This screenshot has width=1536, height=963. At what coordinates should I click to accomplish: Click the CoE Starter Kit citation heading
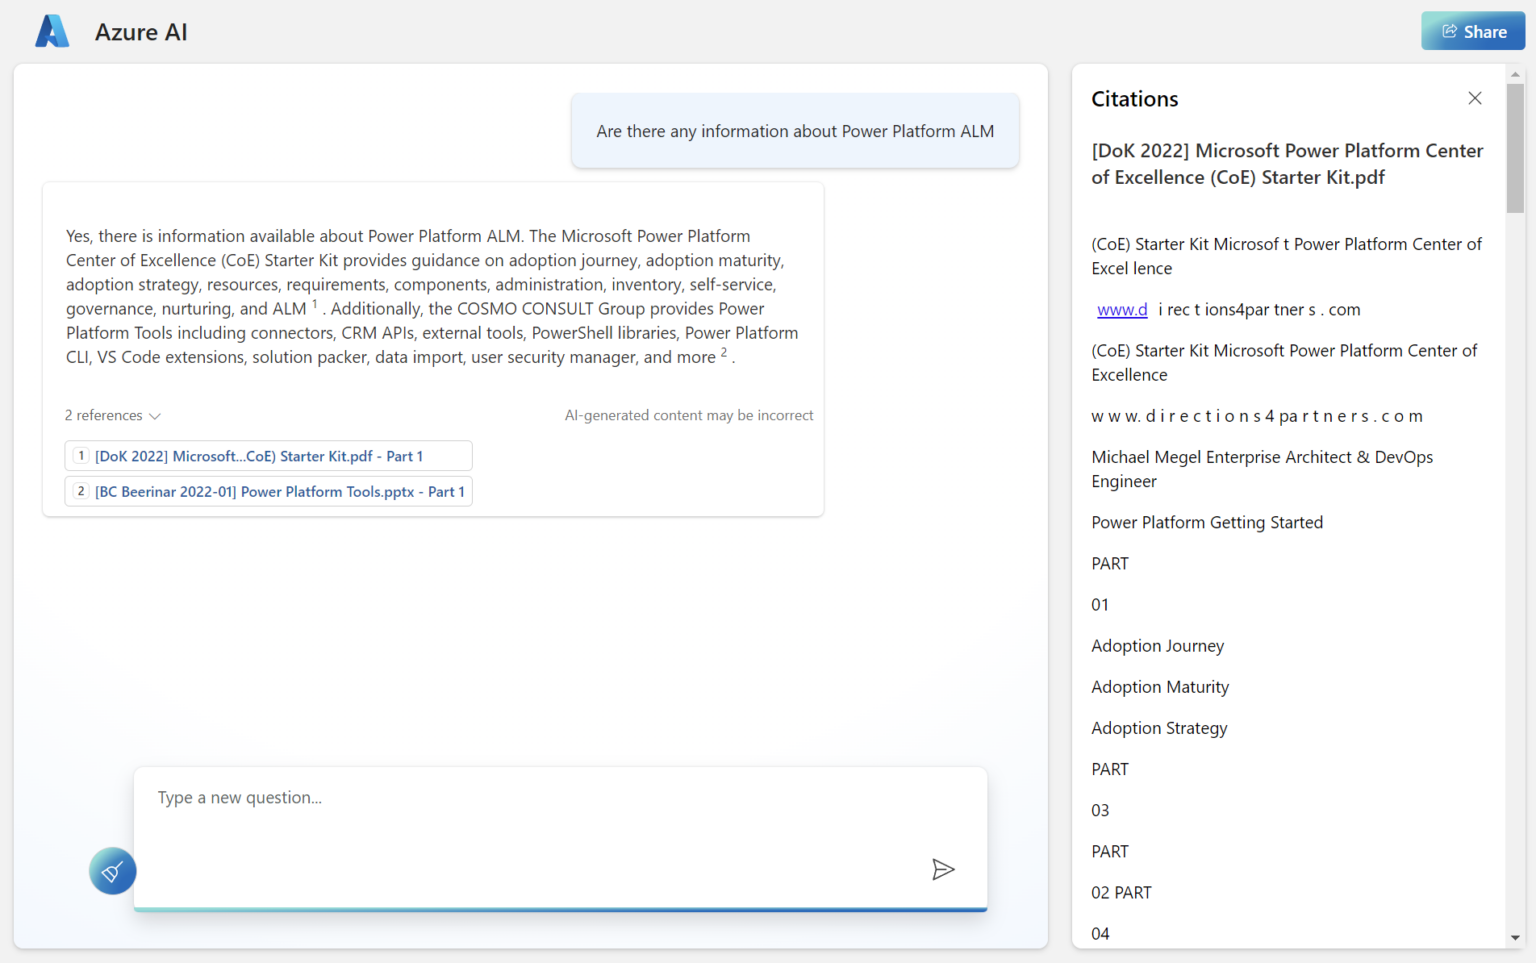(1287, 164)
